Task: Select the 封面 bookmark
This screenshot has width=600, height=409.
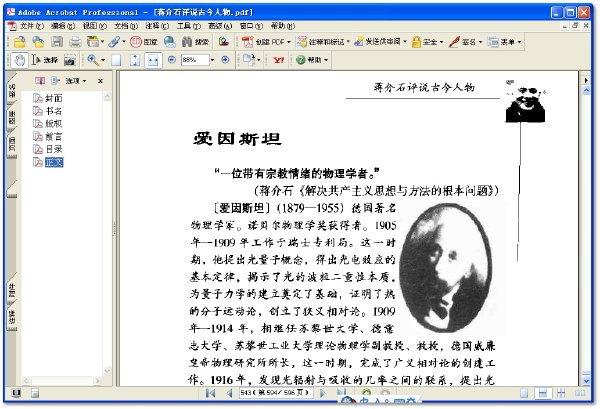Action: [54, 98]
